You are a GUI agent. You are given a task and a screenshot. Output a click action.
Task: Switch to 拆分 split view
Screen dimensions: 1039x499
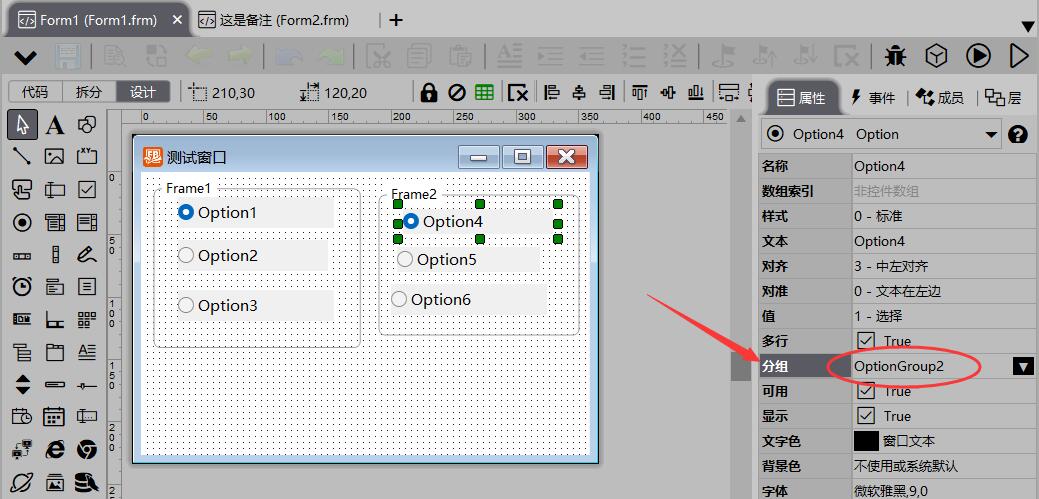pos(89,92)
